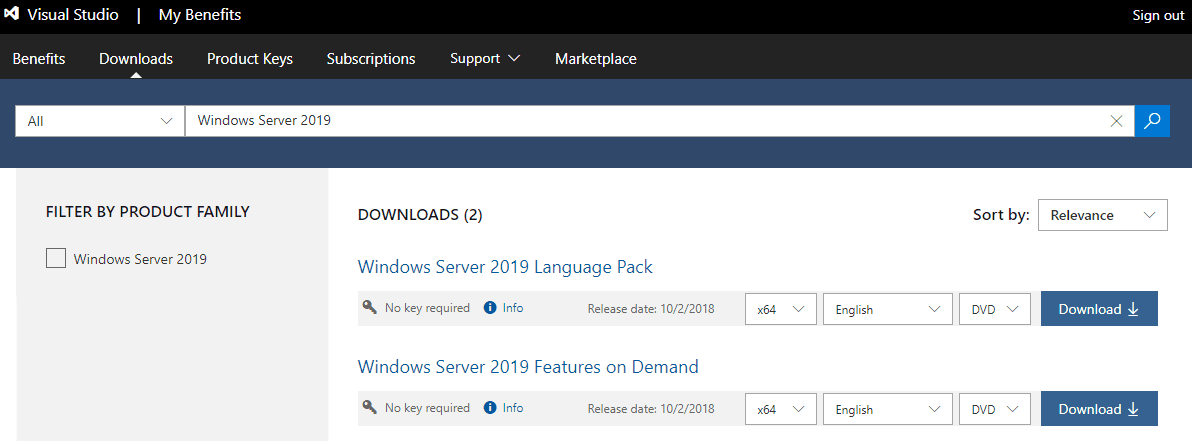This screenshot has width=1192, height=441.
Task: Open the x64 architecture dropdown for Language Pack
Action: pos(781,309)
